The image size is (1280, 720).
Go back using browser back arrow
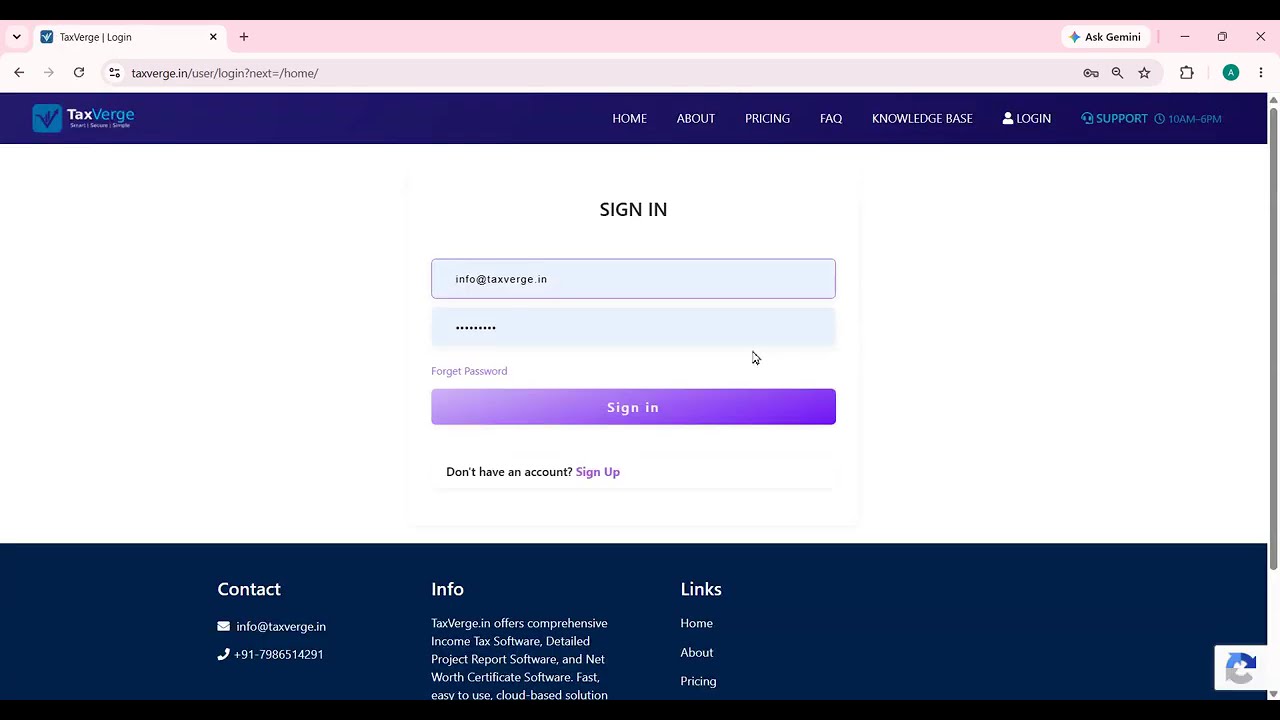(19, 73)
